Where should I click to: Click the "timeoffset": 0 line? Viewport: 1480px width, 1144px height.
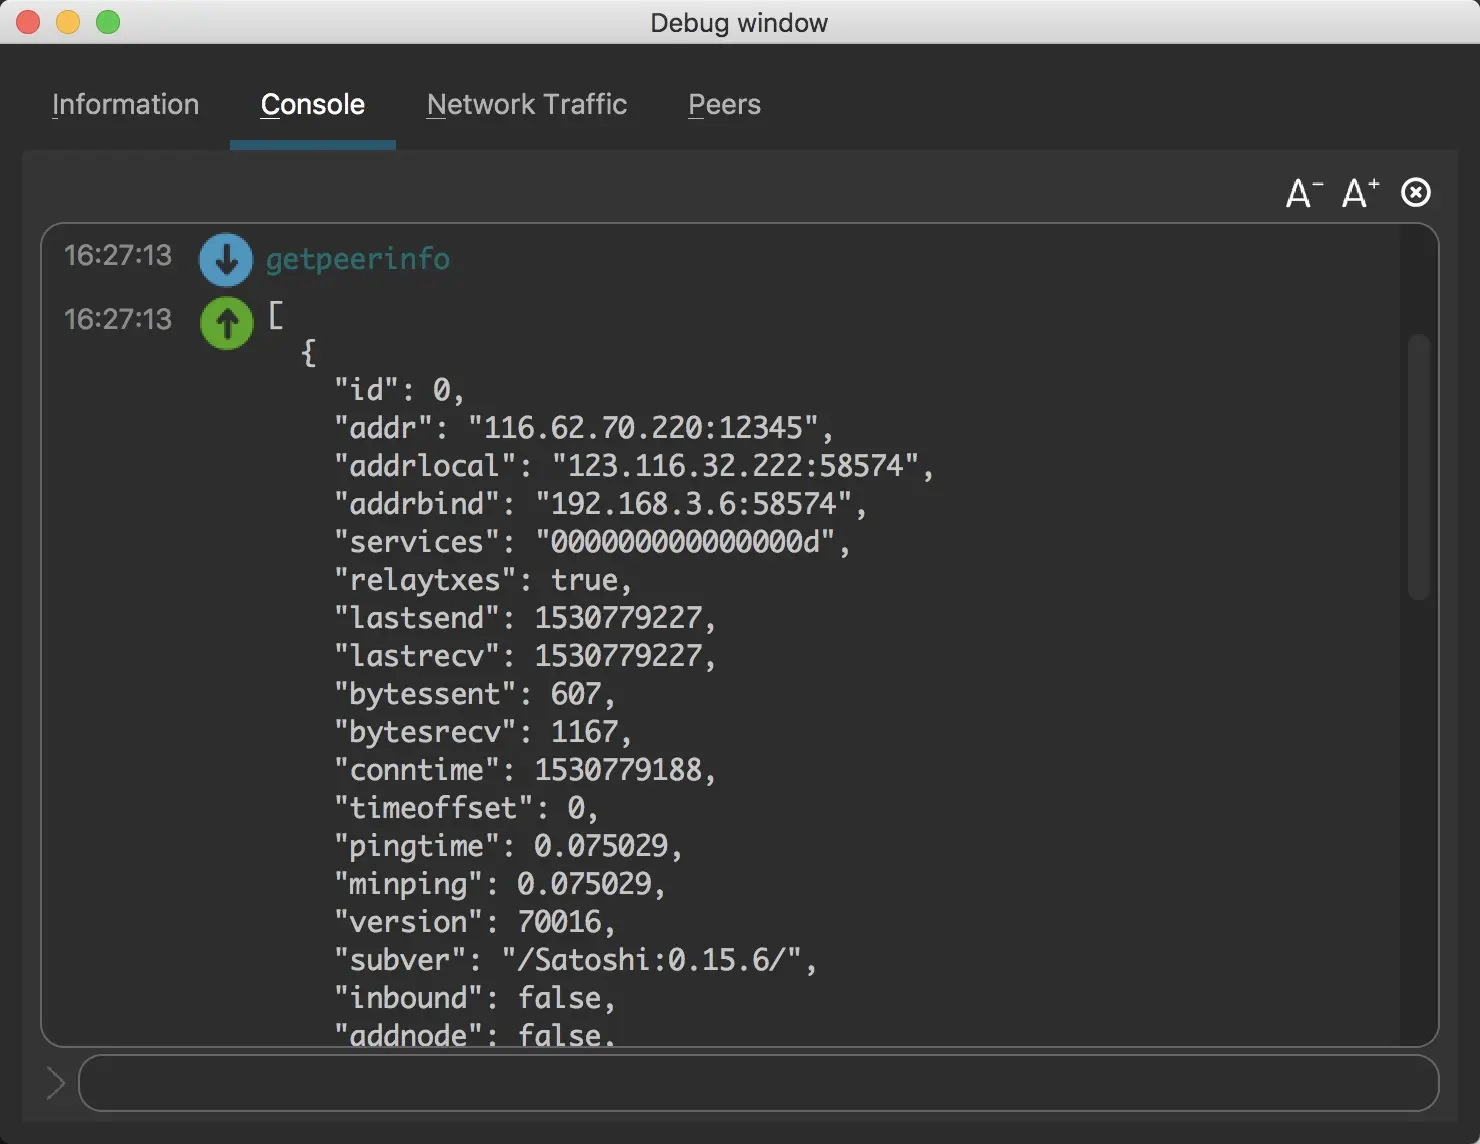coord(466,808)
